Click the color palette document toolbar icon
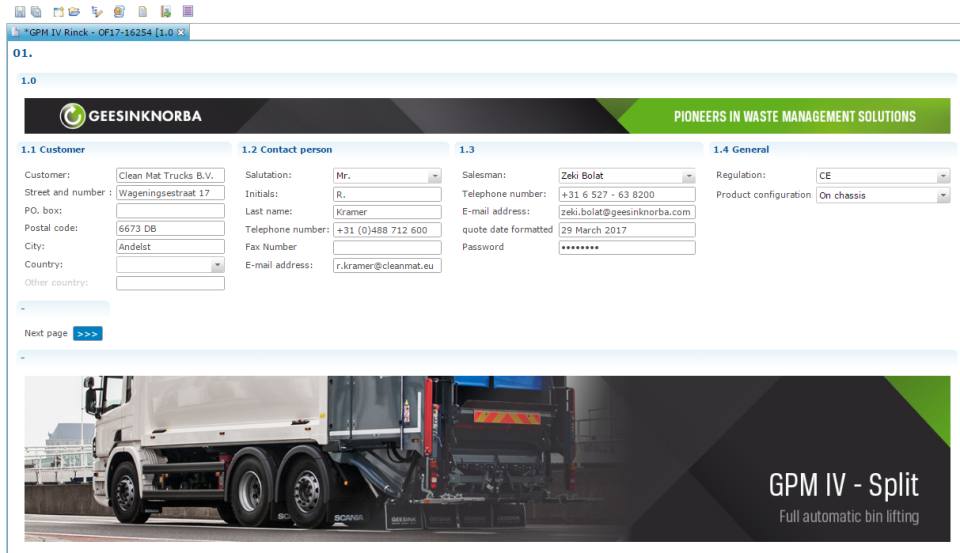The image size is (960, 553). 119,11
